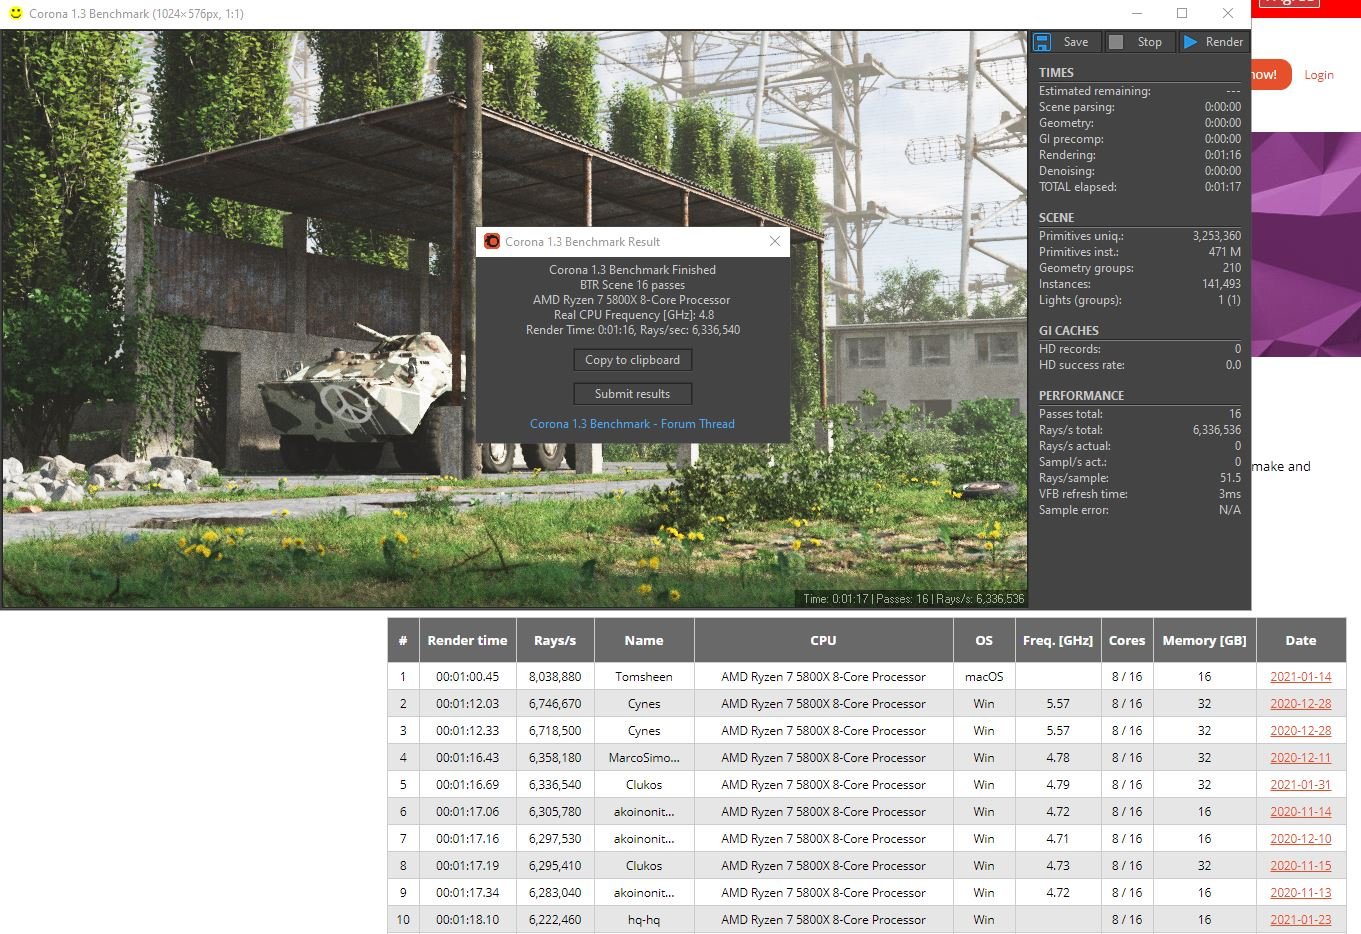Click the Render play triangle icon
This screenshot has width=1361, height=934.
pos(1190,42)
